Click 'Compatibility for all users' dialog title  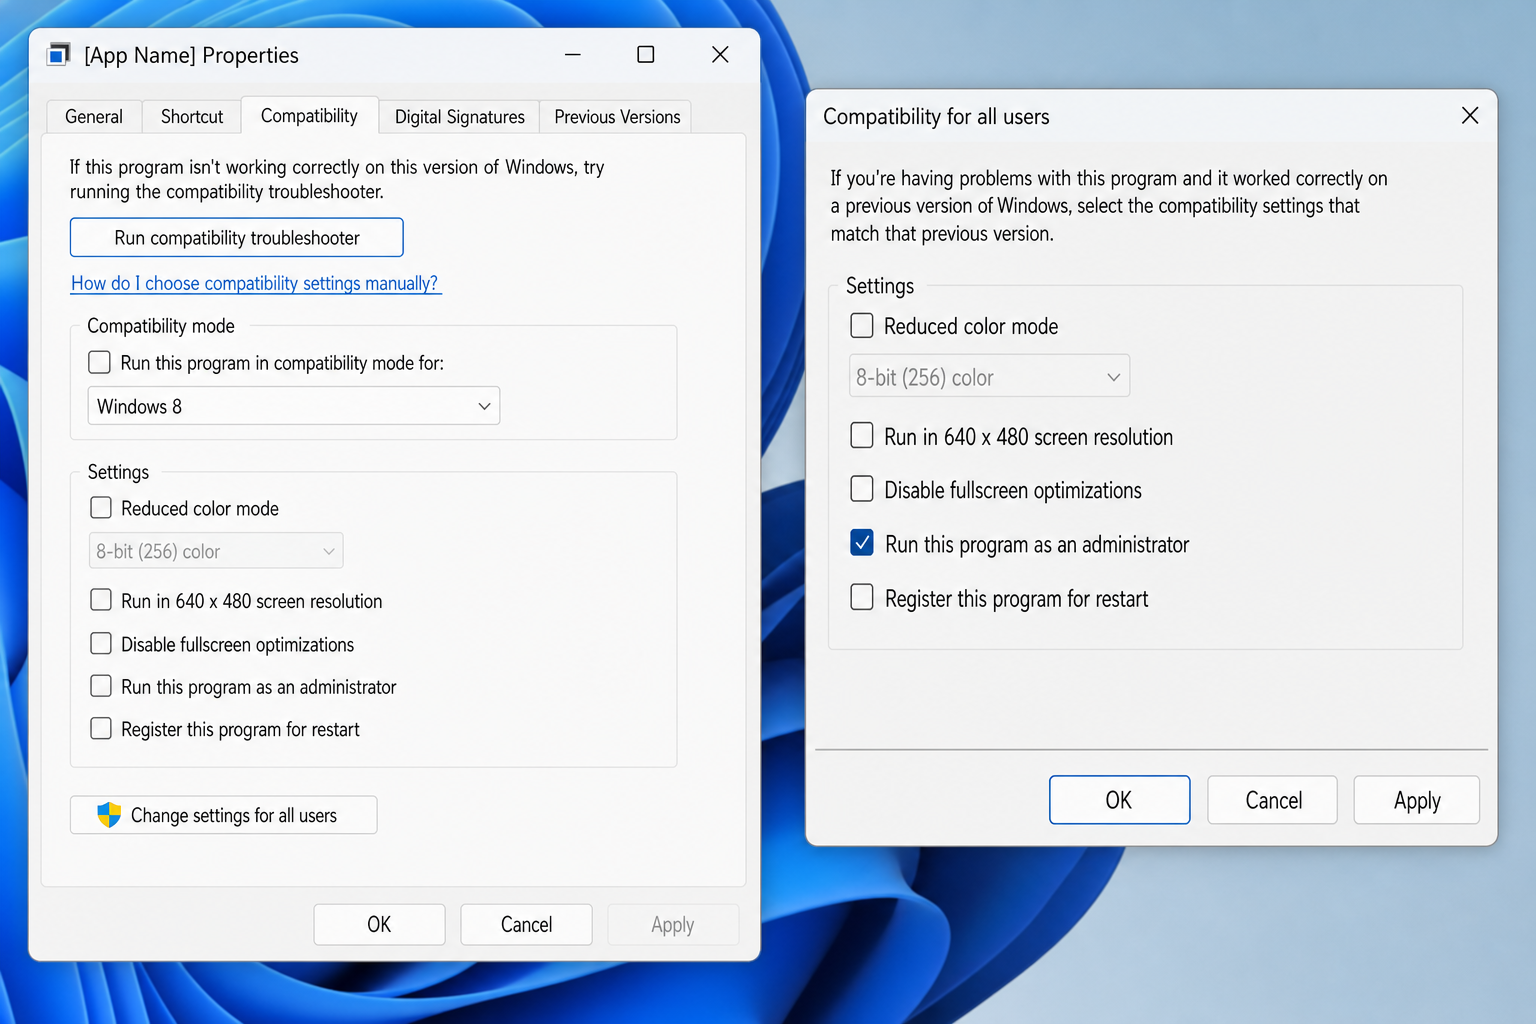pos(936,117)
